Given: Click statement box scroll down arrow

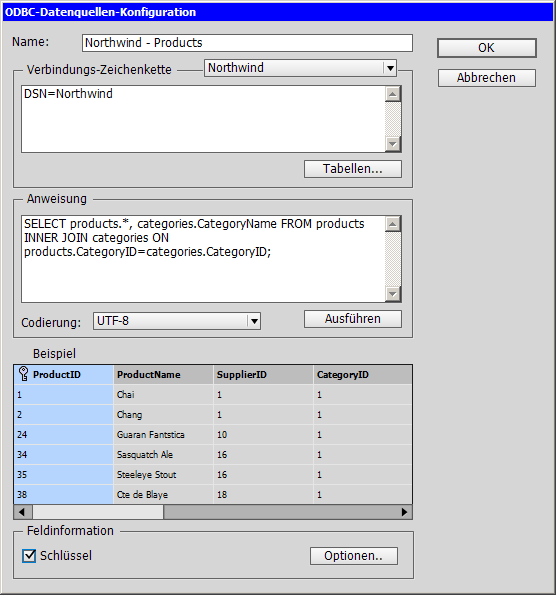Looking at the screenshot, I should tap(393, 294).
